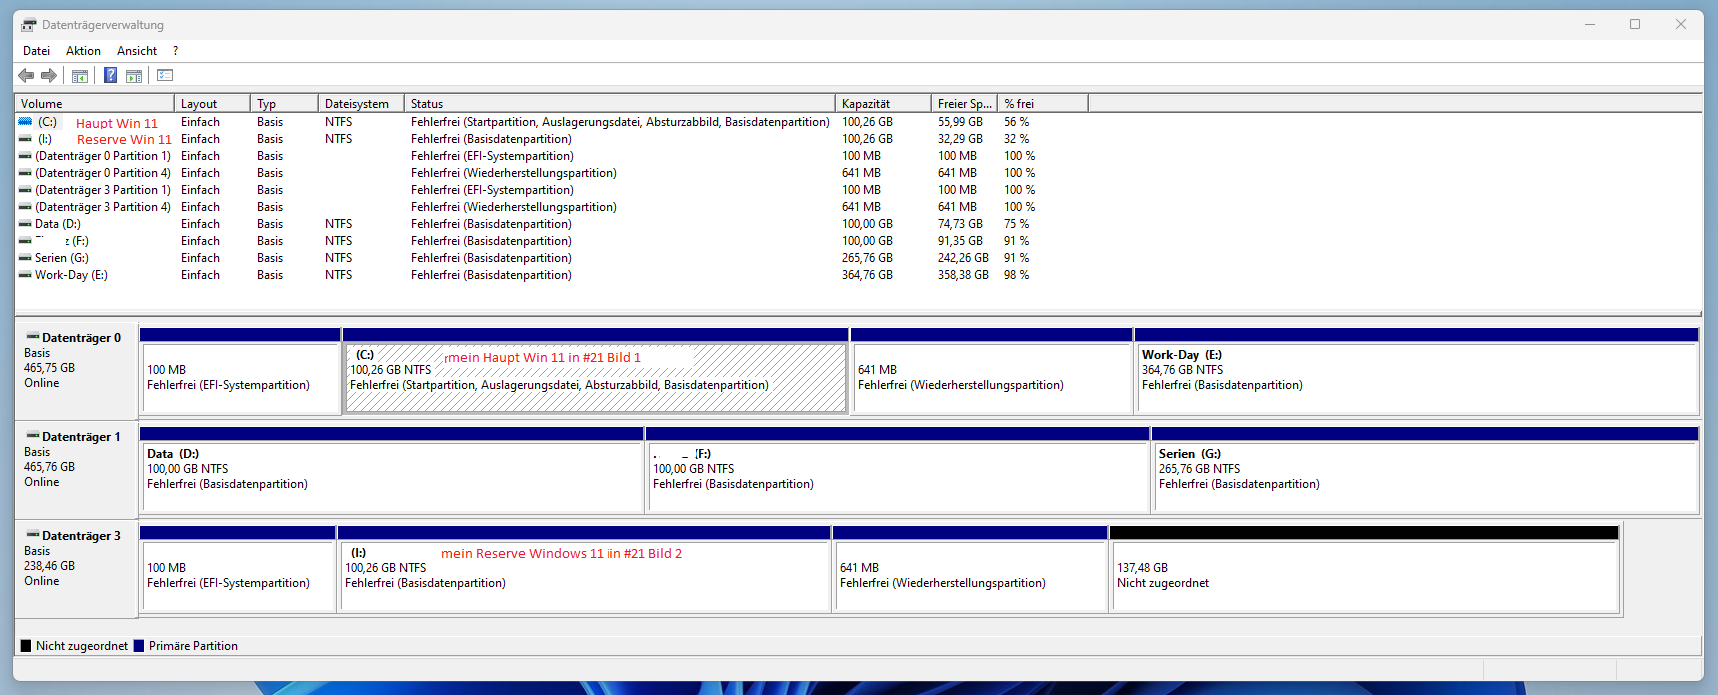Click the blue Primäre Partition legend swatch
Viewport: 1718px width, 695px height.
[x=139, y=646]
